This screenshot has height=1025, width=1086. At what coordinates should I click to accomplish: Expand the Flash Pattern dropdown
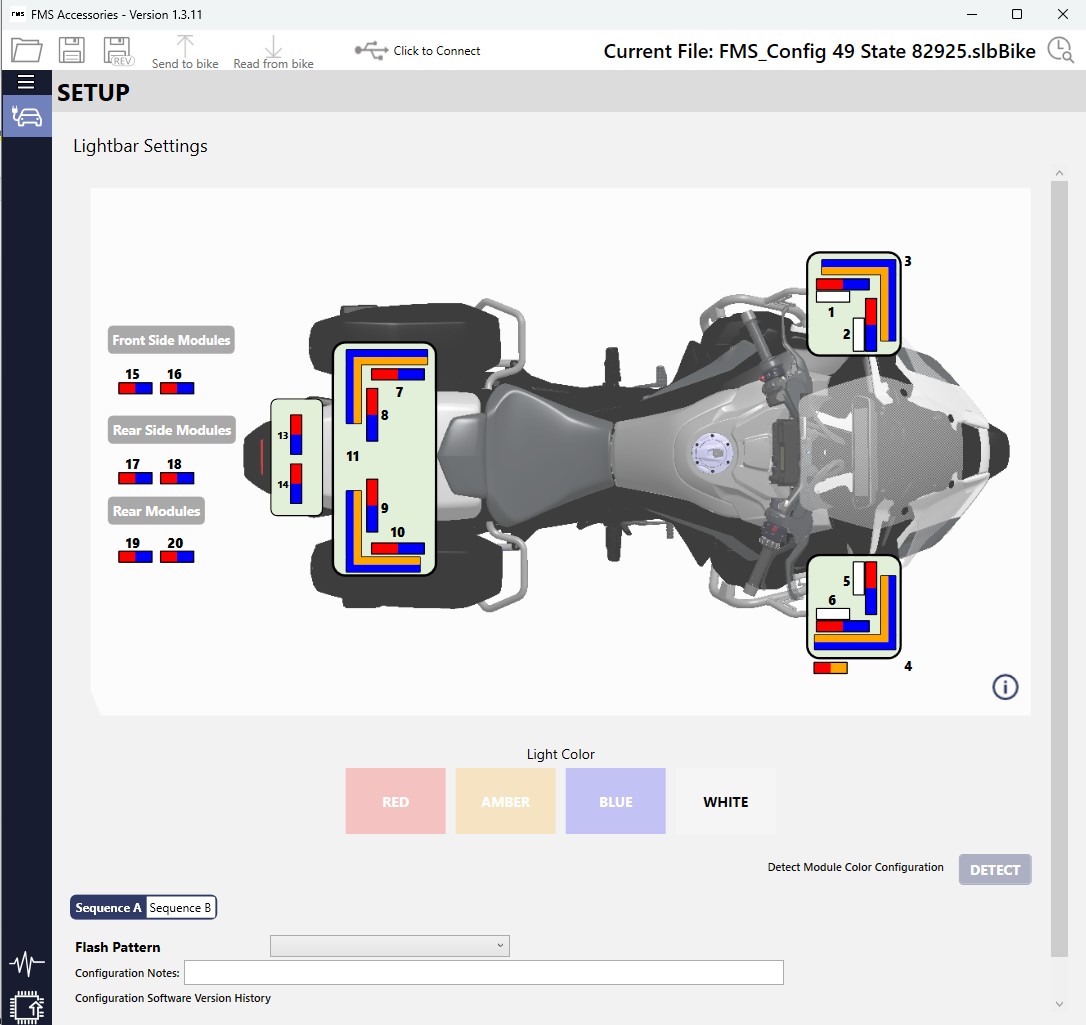pyautogui.click(x=389, y=946)
